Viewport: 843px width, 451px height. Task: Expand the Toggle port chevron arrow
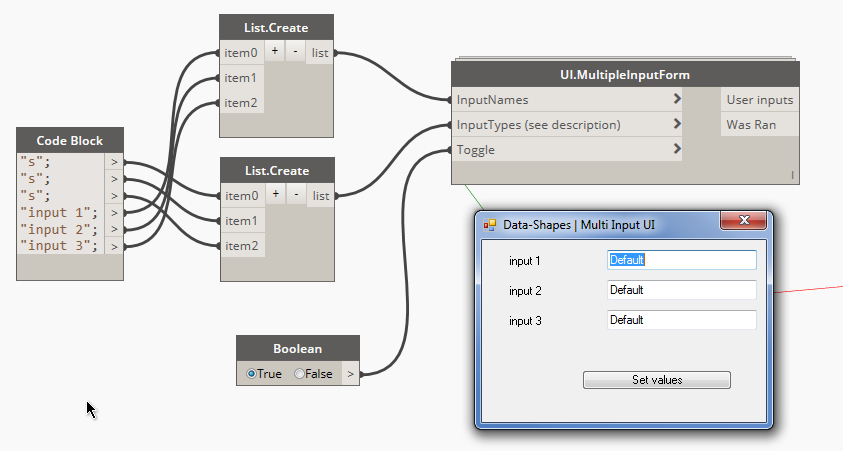[677, 148]
